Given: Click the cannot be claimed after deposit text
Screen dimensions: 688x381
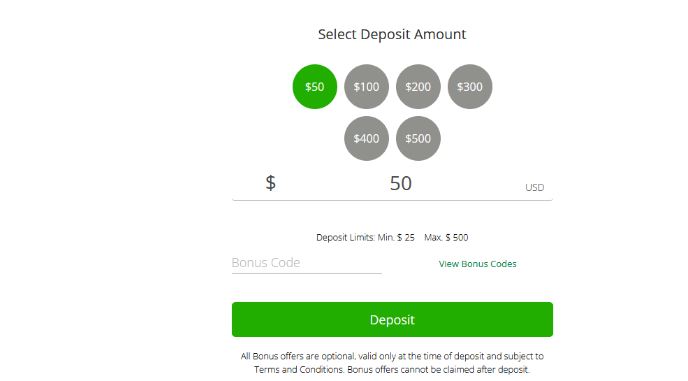Looking at the screenshot, I should tap(467, 370).
